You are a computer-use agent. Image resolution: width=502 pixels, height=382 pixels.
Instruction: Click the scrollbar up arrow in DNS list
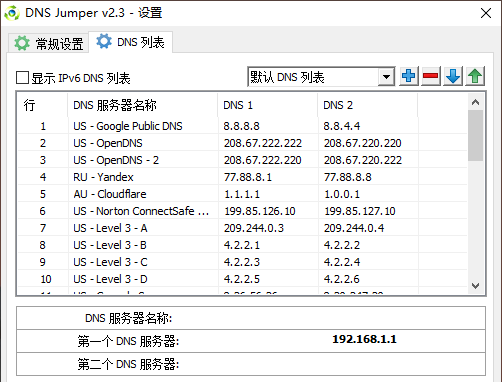tap(476, 102)
